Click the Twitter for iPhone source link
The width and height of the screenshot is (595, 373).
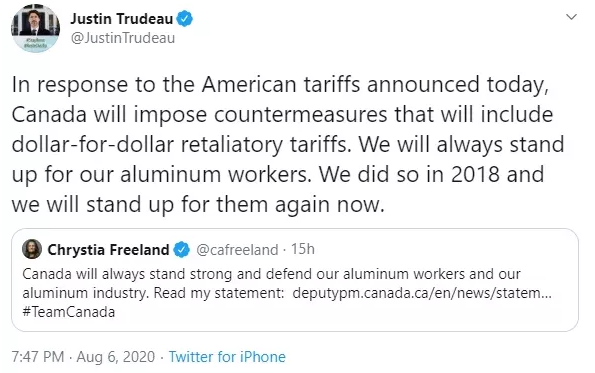click(227, 357)
